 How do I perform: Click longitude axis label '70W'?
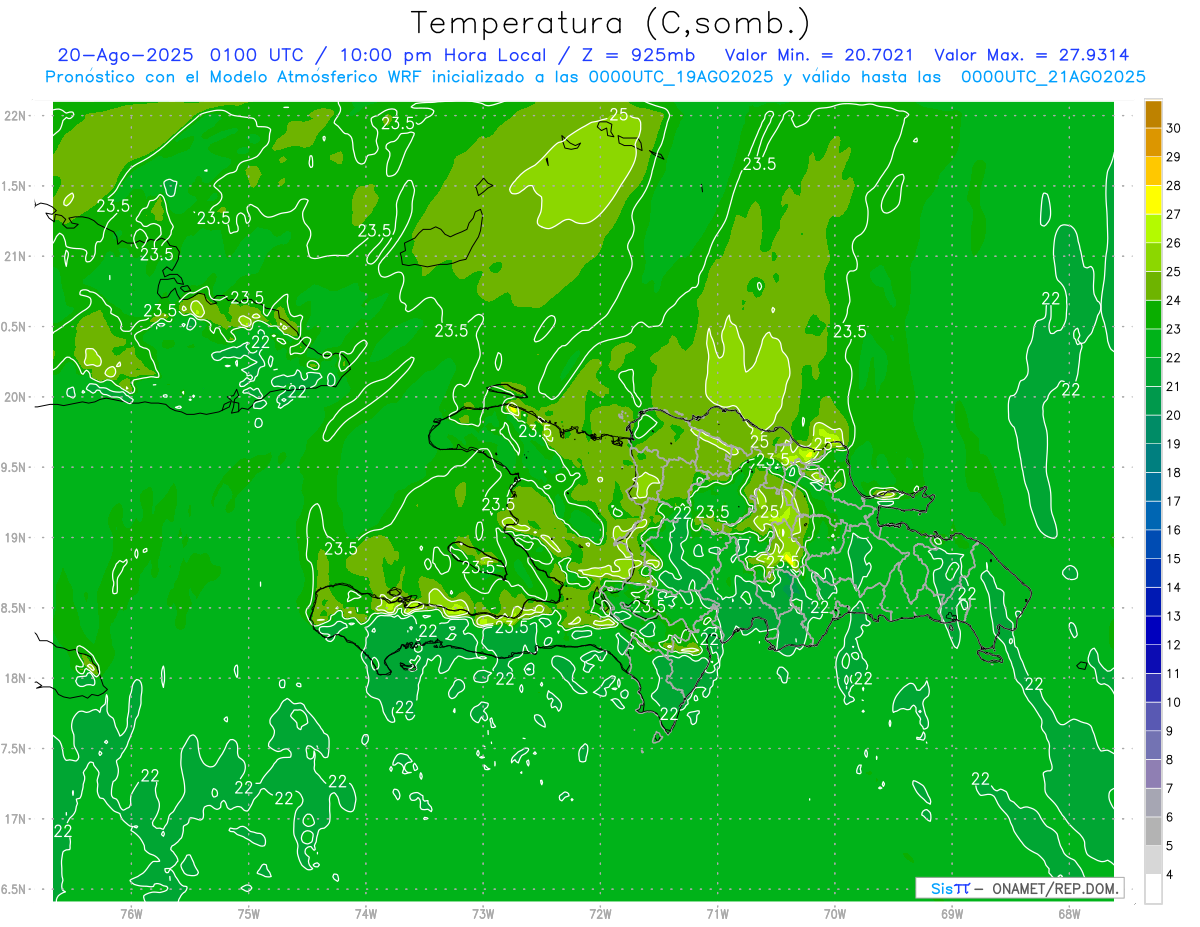point(835,913)
